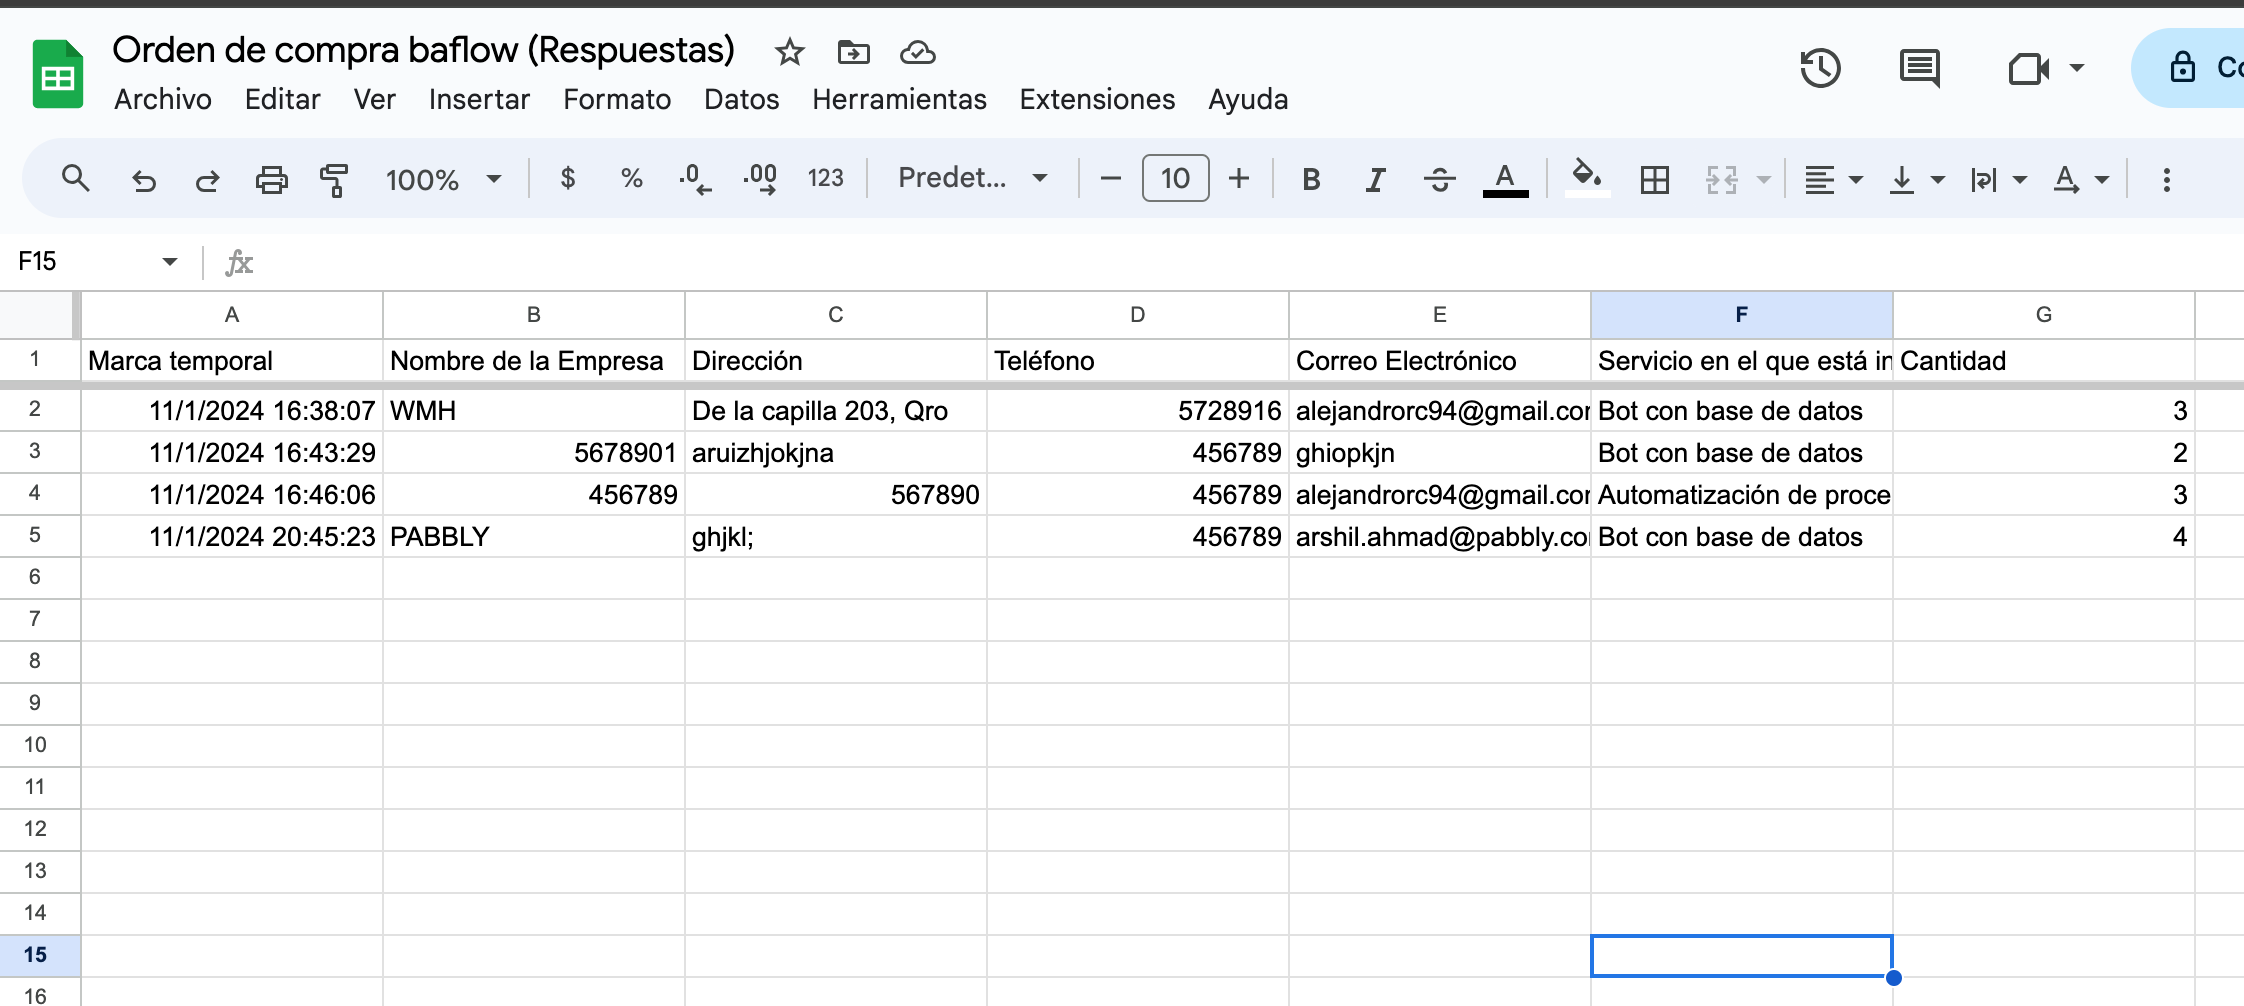Undo the last action
The width and height of the screenshot is (2244, 1006).
coord(144,180)
